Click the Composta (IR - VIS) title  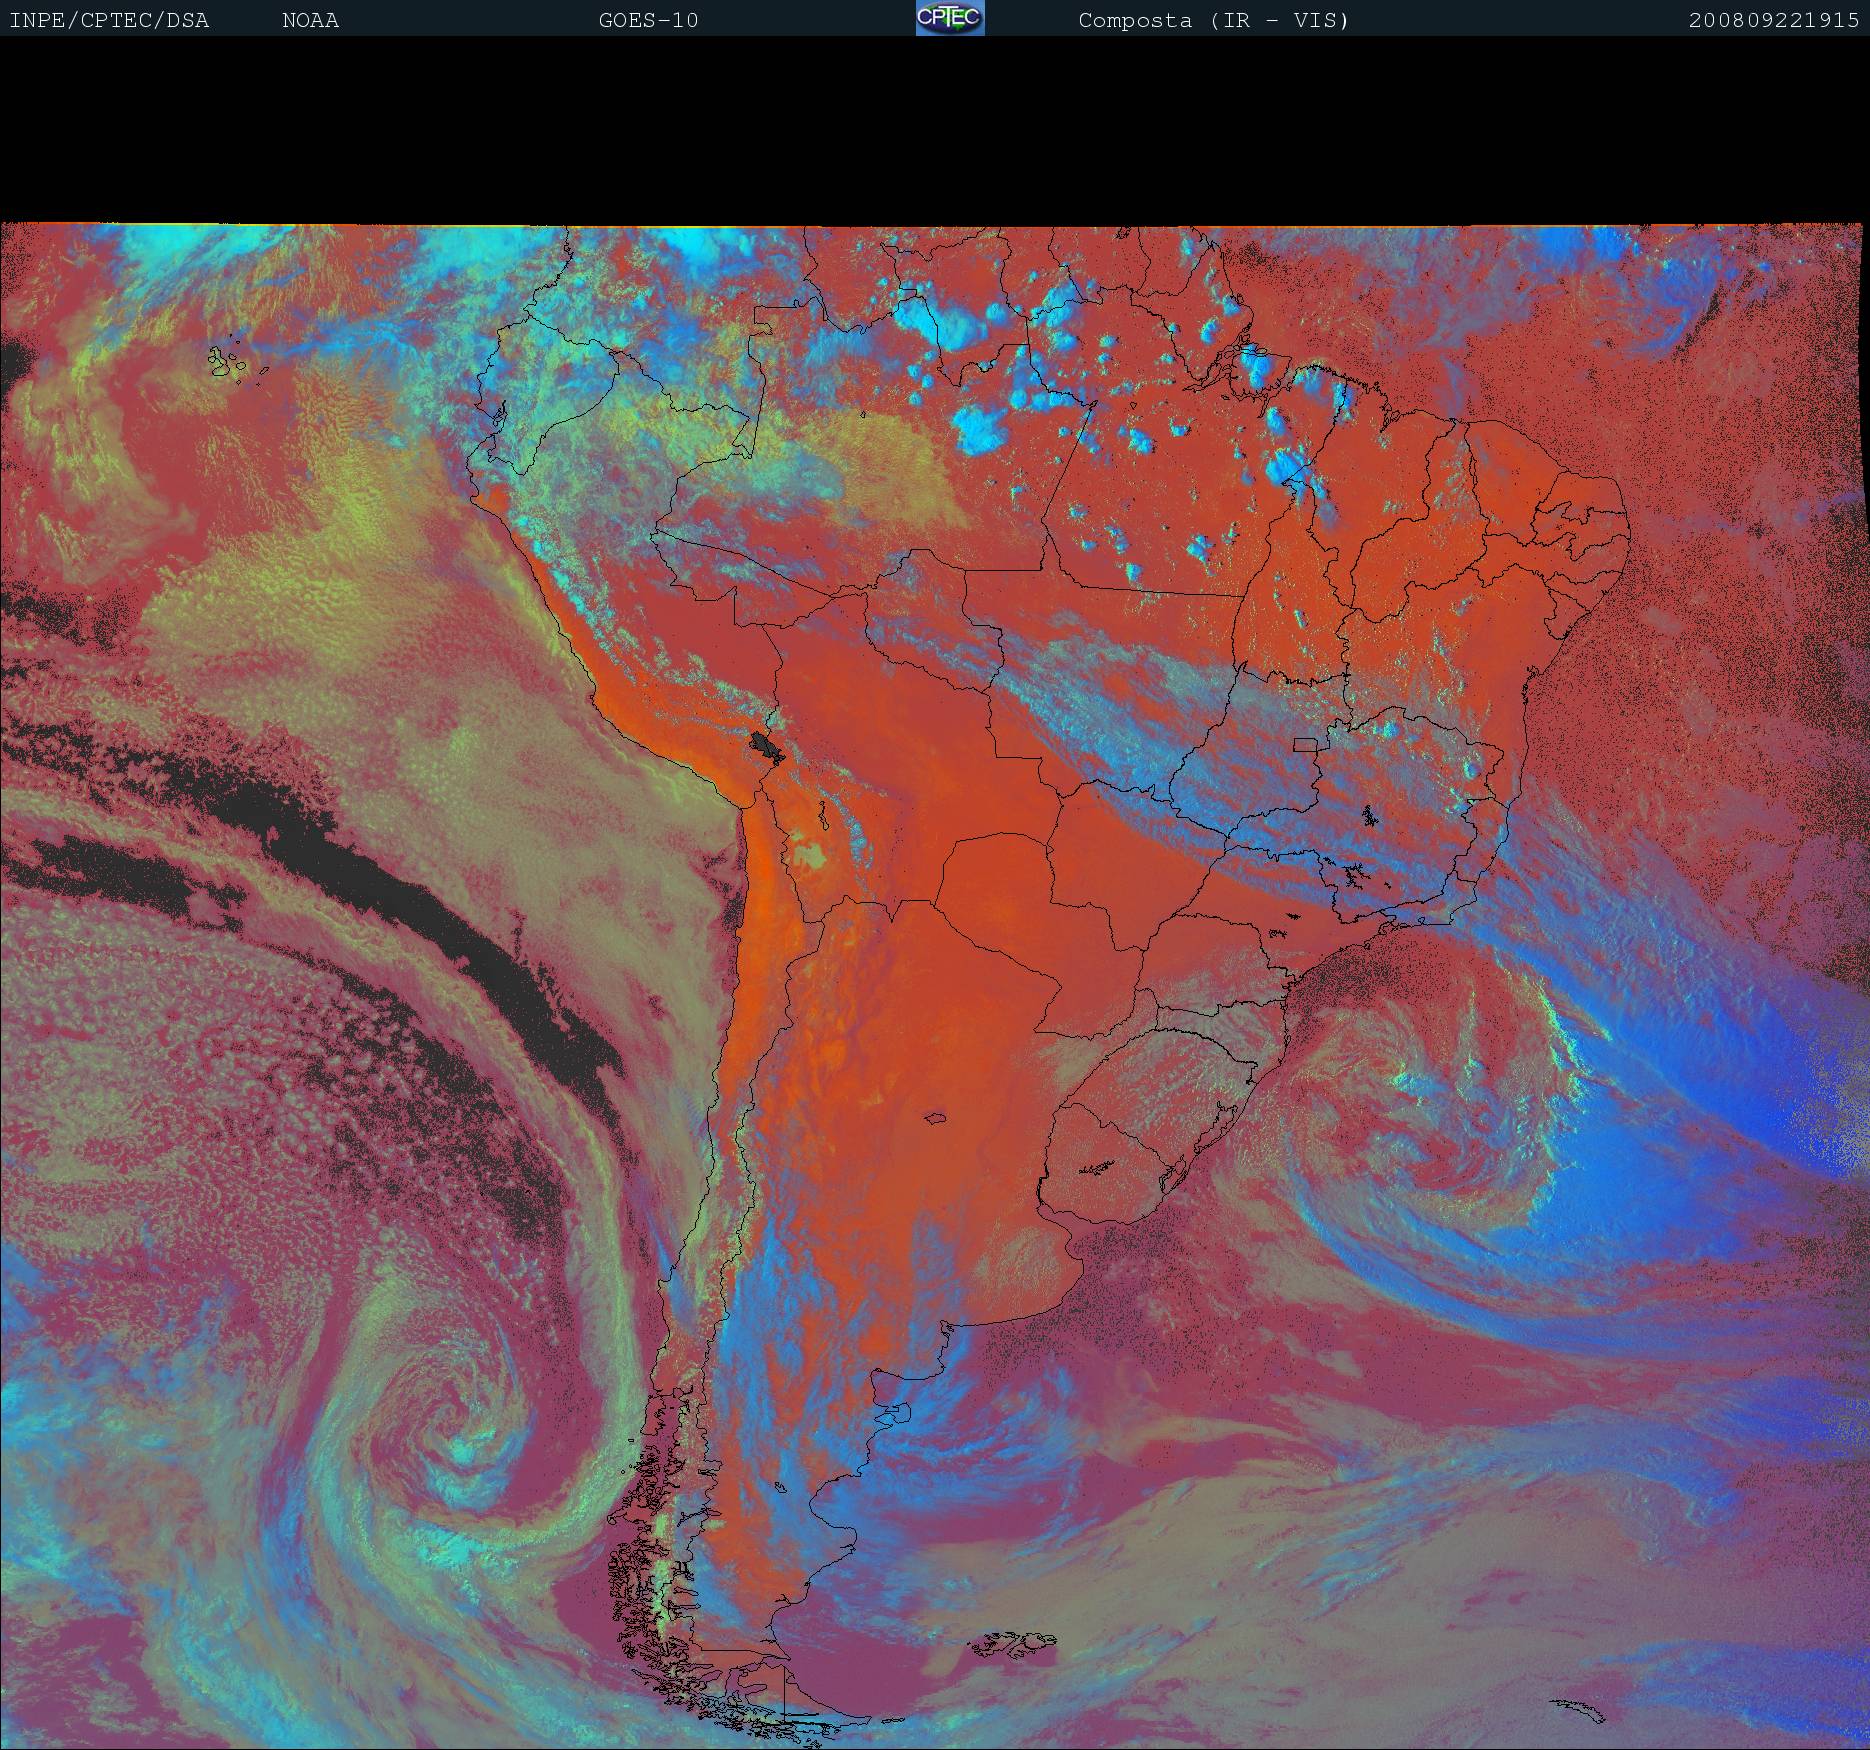pos(1213,20)
